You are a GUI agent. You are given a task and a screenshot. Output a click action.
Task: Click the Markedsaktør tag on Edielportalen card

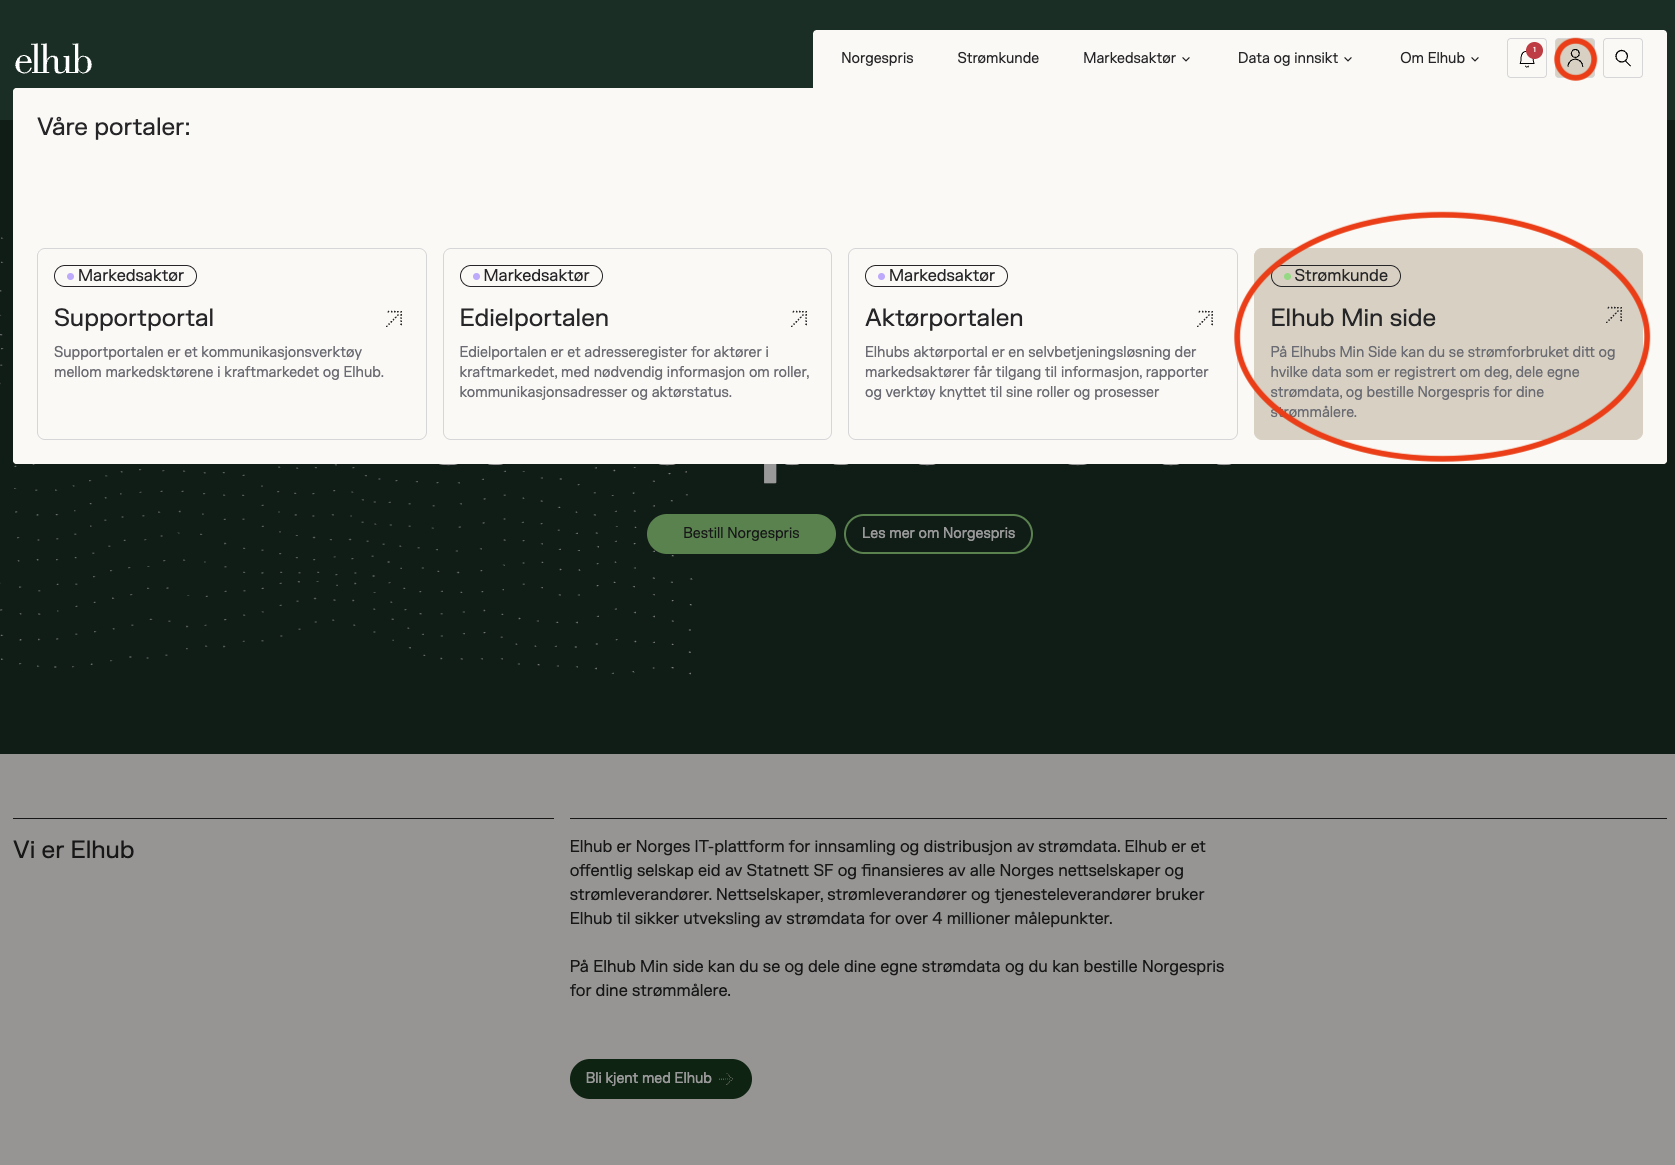[531, 275]
